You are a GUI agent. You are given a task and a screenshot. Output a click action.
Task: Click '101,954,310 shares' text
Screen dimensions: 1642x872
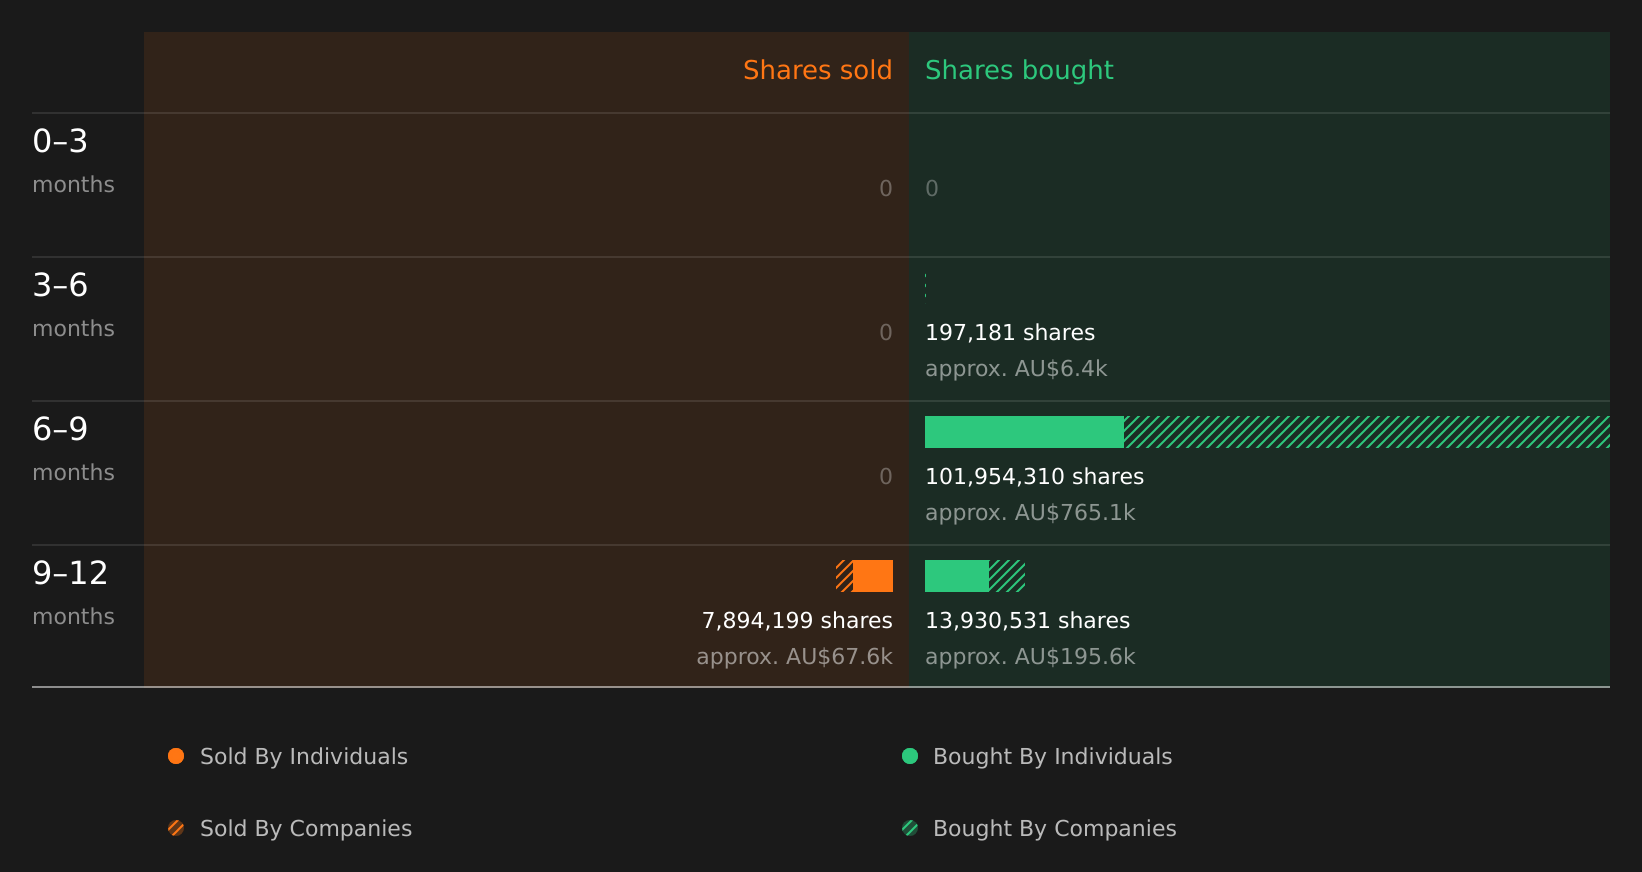1034,477
